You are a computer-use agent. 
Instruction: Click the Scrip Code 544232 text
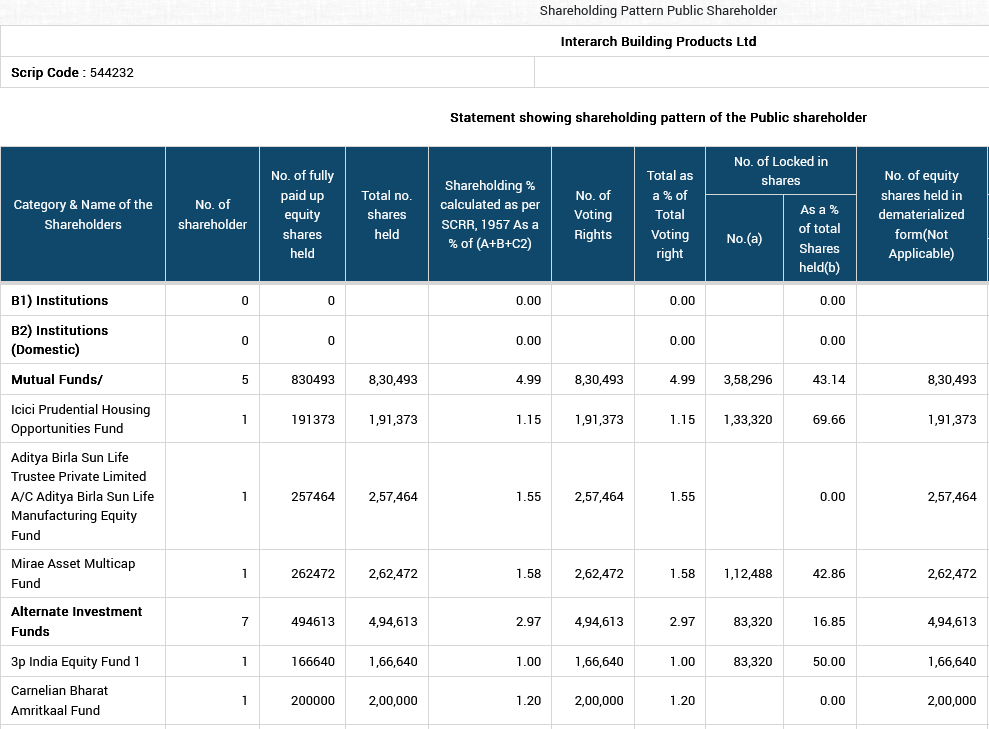[73, 73]
